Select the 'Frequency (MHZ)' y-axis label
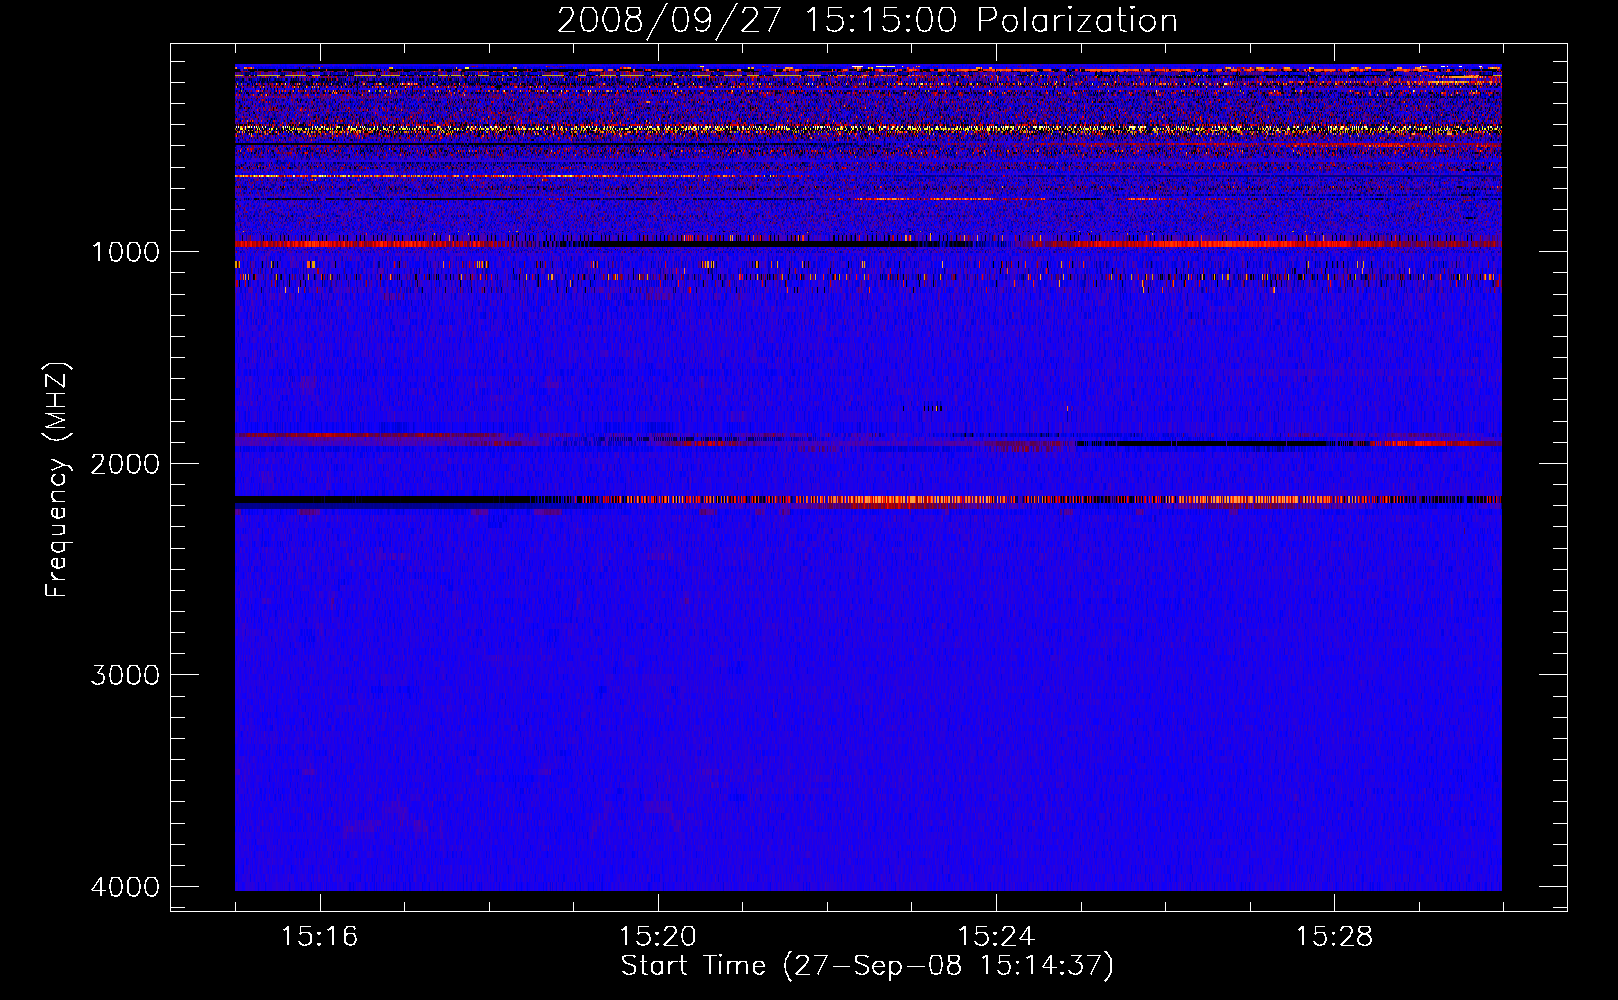Image resolution: width=1618 pixels, height=1000 pixels. (x=58, y=479)
